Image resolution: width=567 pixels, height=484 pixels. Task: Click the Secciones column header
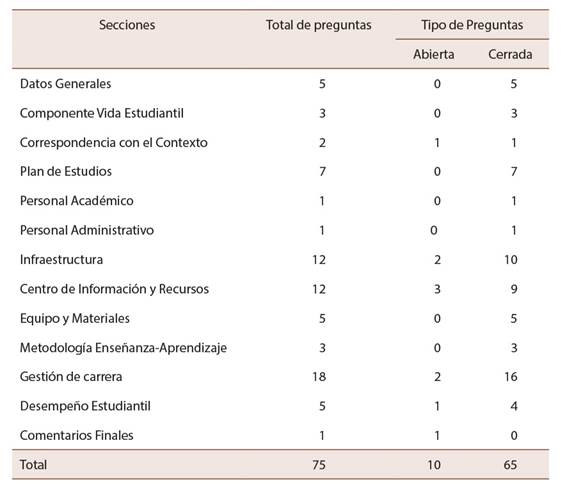[127, 25]
